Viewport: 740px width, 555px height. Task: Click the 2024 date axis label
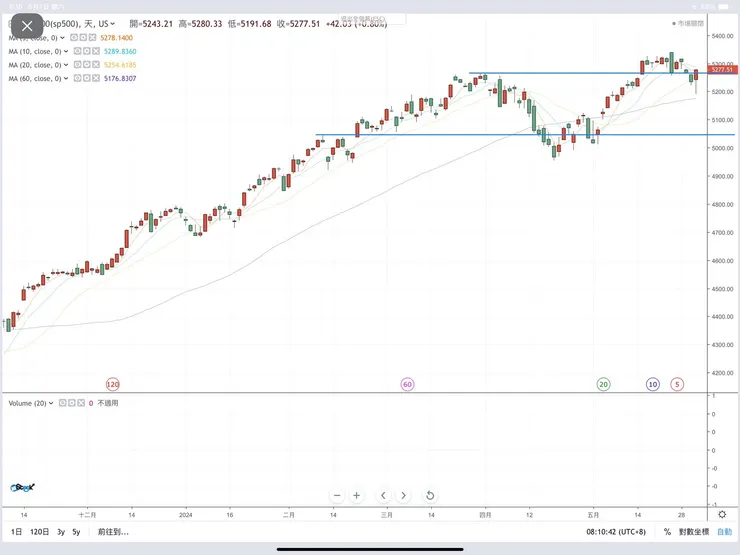coord(185,515)
